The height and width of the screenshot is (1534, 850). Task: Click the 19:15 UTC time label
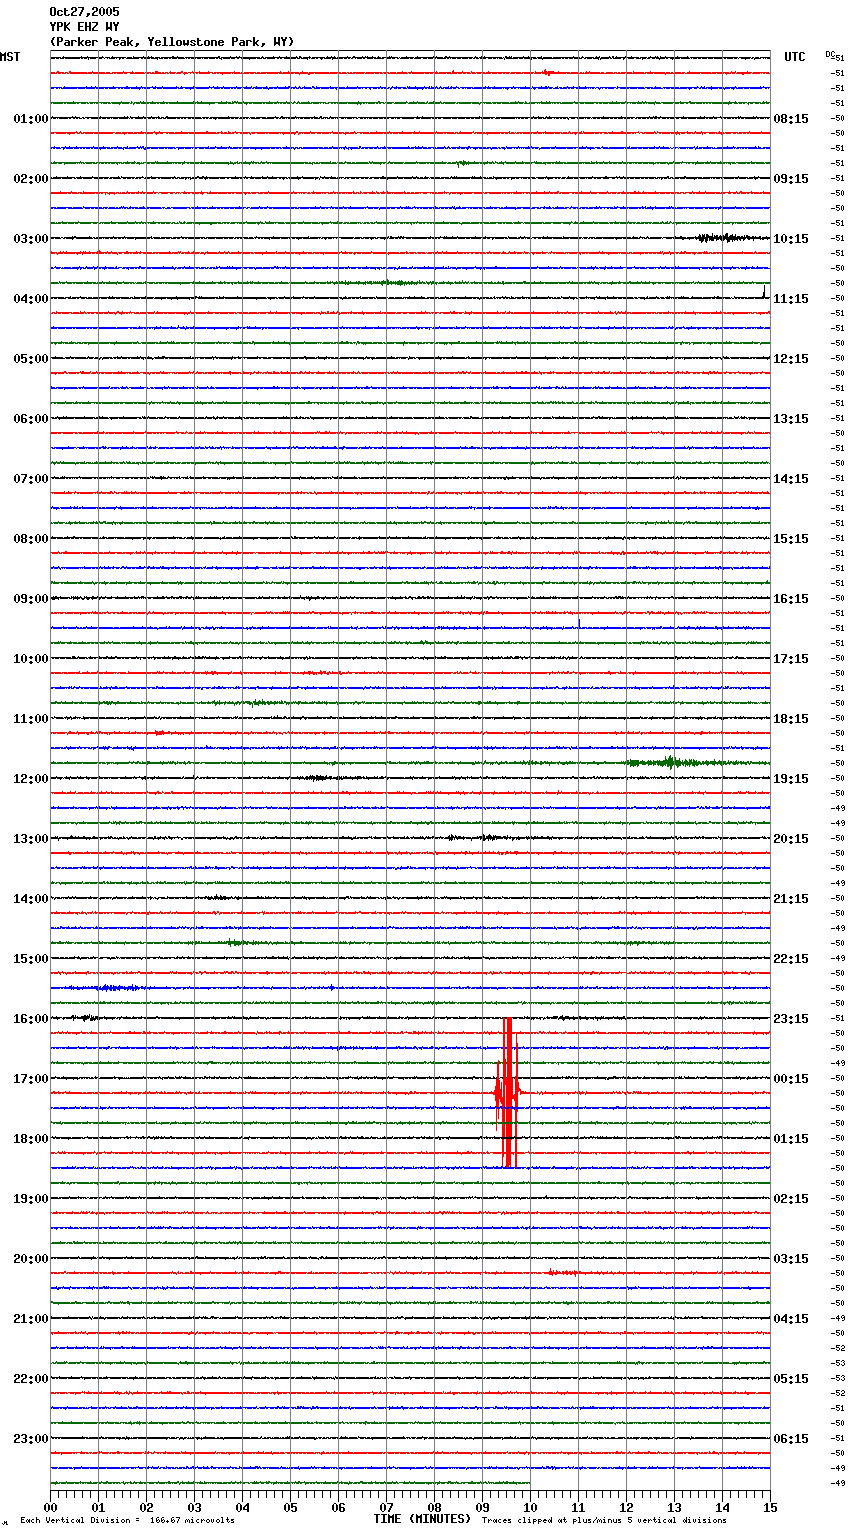pyautogui.click(x=791, y=779)
